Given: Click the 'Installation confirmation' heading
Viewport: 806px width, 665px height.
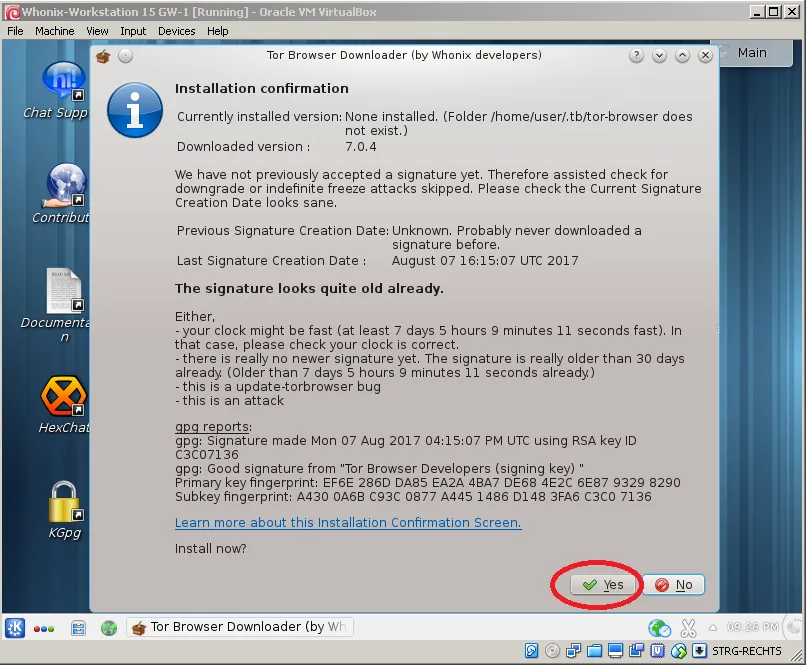Looking at the screenshot, I should coord(262,88).
